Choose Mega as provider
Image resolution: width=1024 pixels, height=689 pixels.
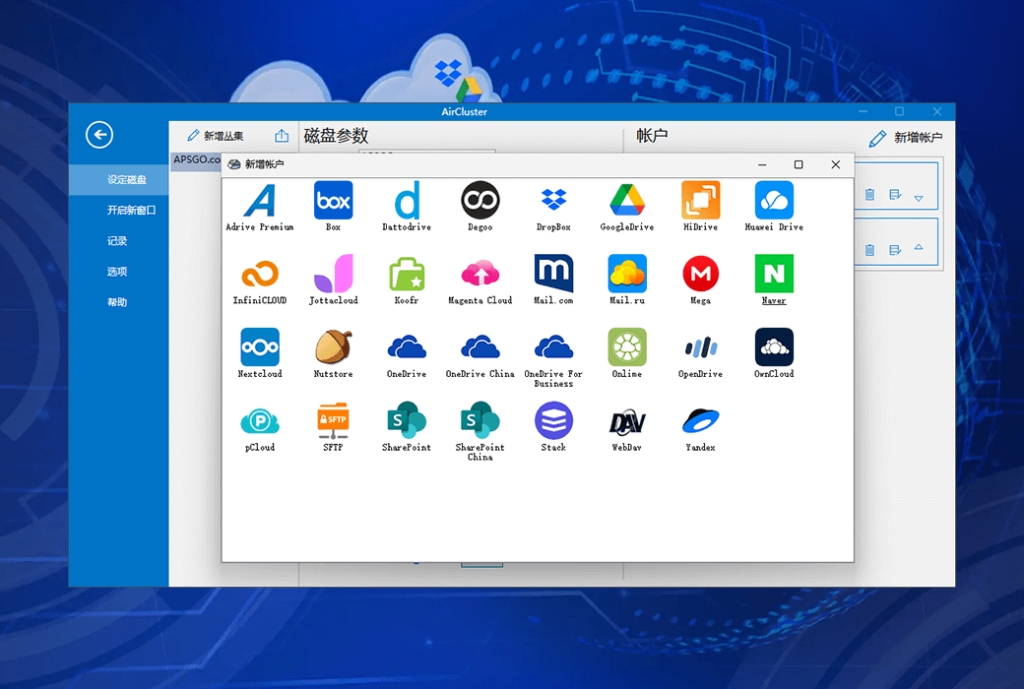[x=700, y=280]
